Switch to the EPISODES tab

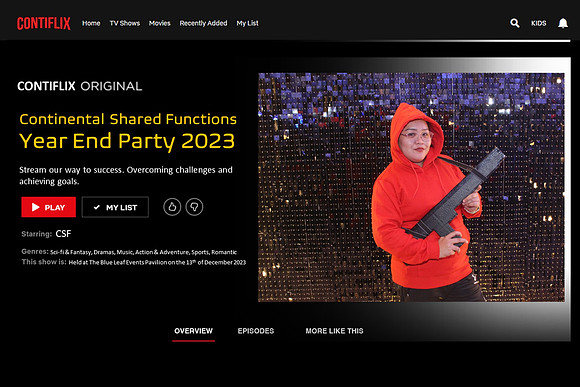pos(256,331)
